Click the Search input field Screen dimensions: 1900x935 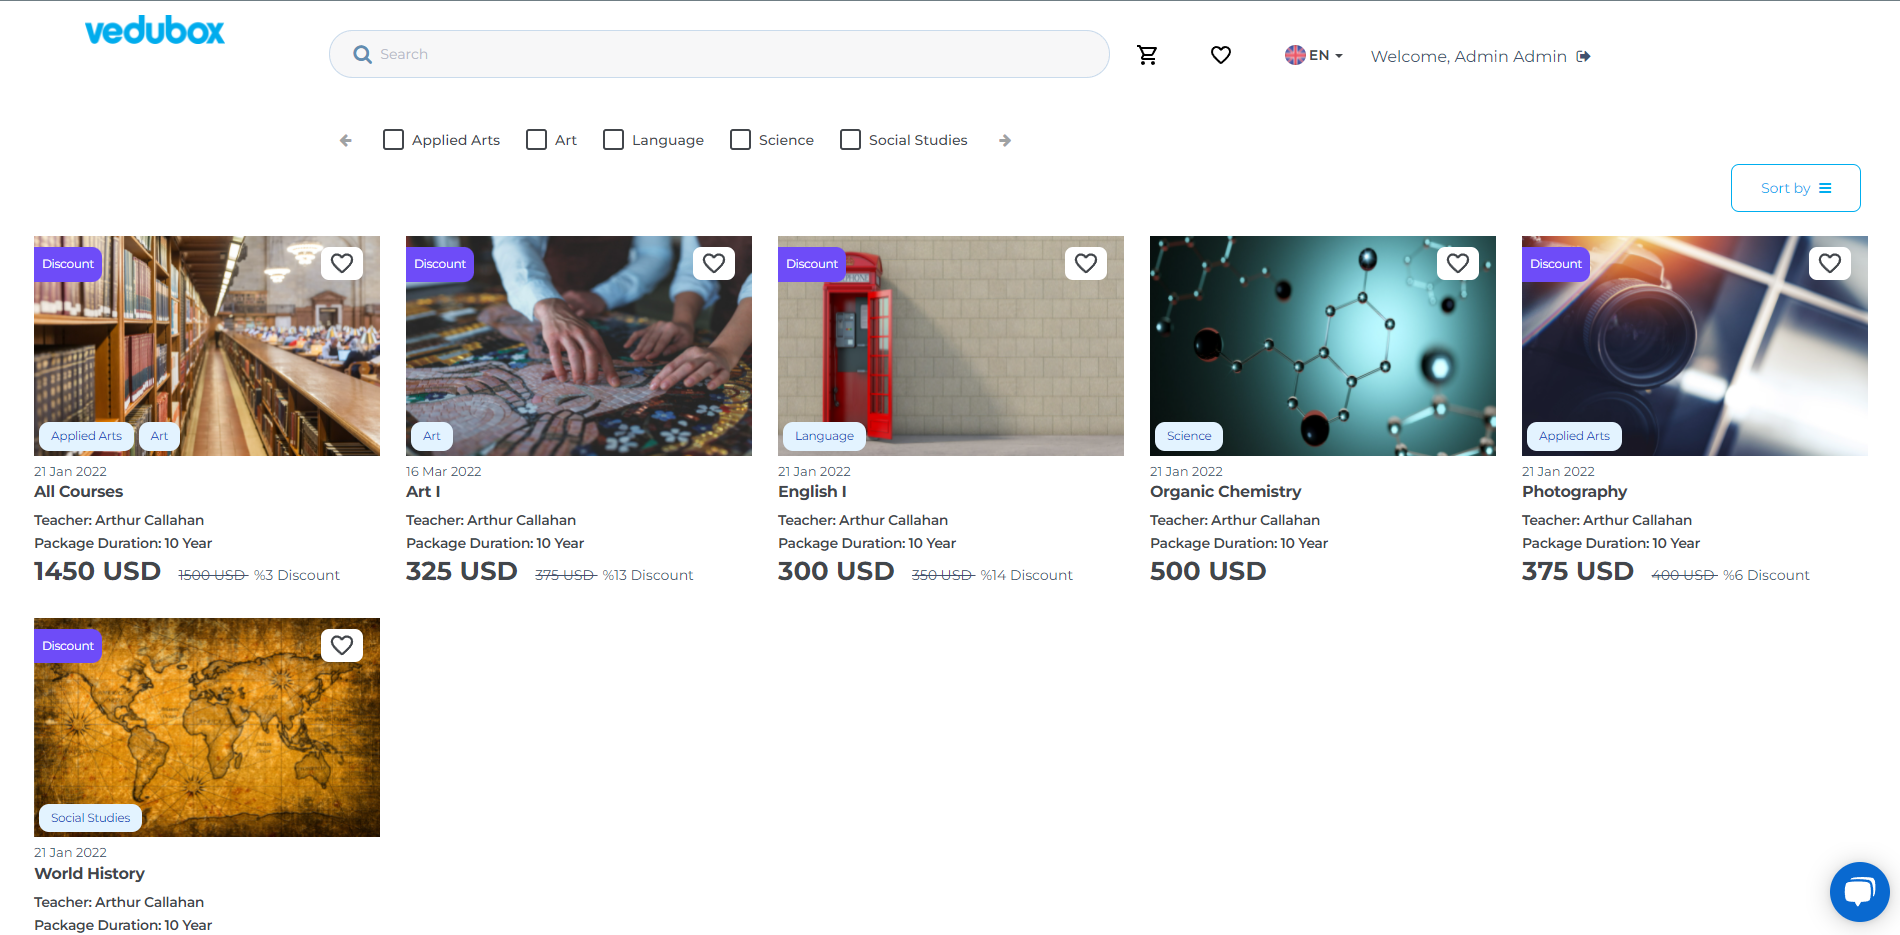point(720,54)
